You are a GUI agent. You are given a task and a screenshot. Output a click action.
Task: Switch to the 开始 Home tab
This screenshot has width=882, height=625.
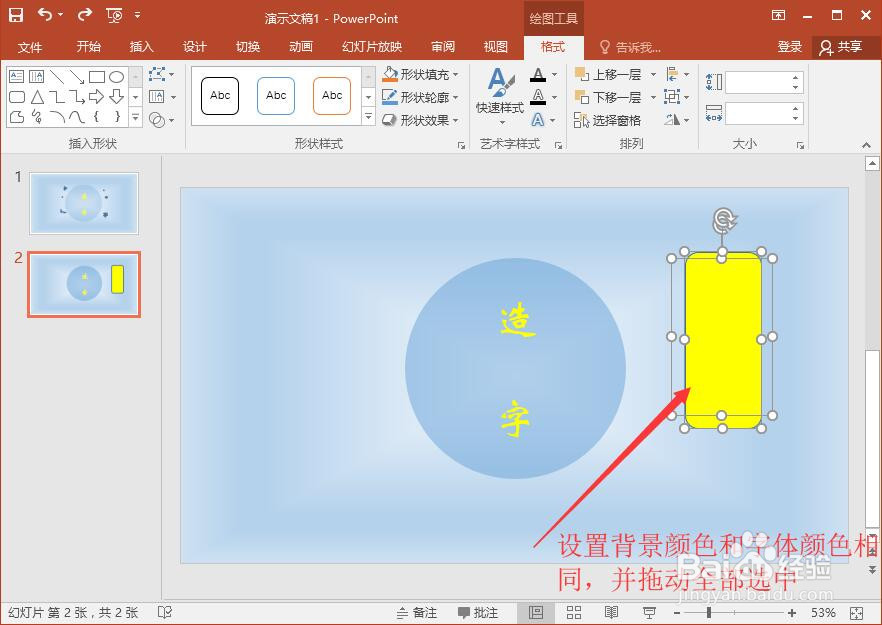pos(88,47)
